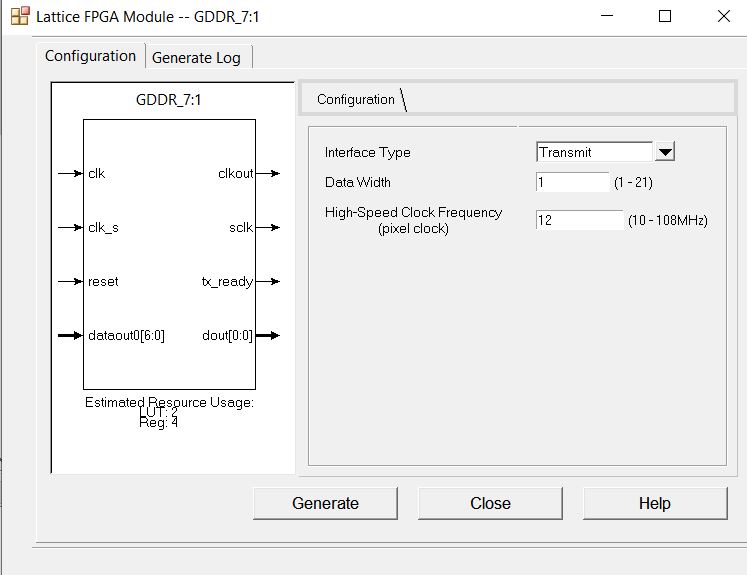Image resolution: width=747 pixels, height=575 pixels.
Task: Switch to the Generate Log tab
Action: tap(196, 58)
